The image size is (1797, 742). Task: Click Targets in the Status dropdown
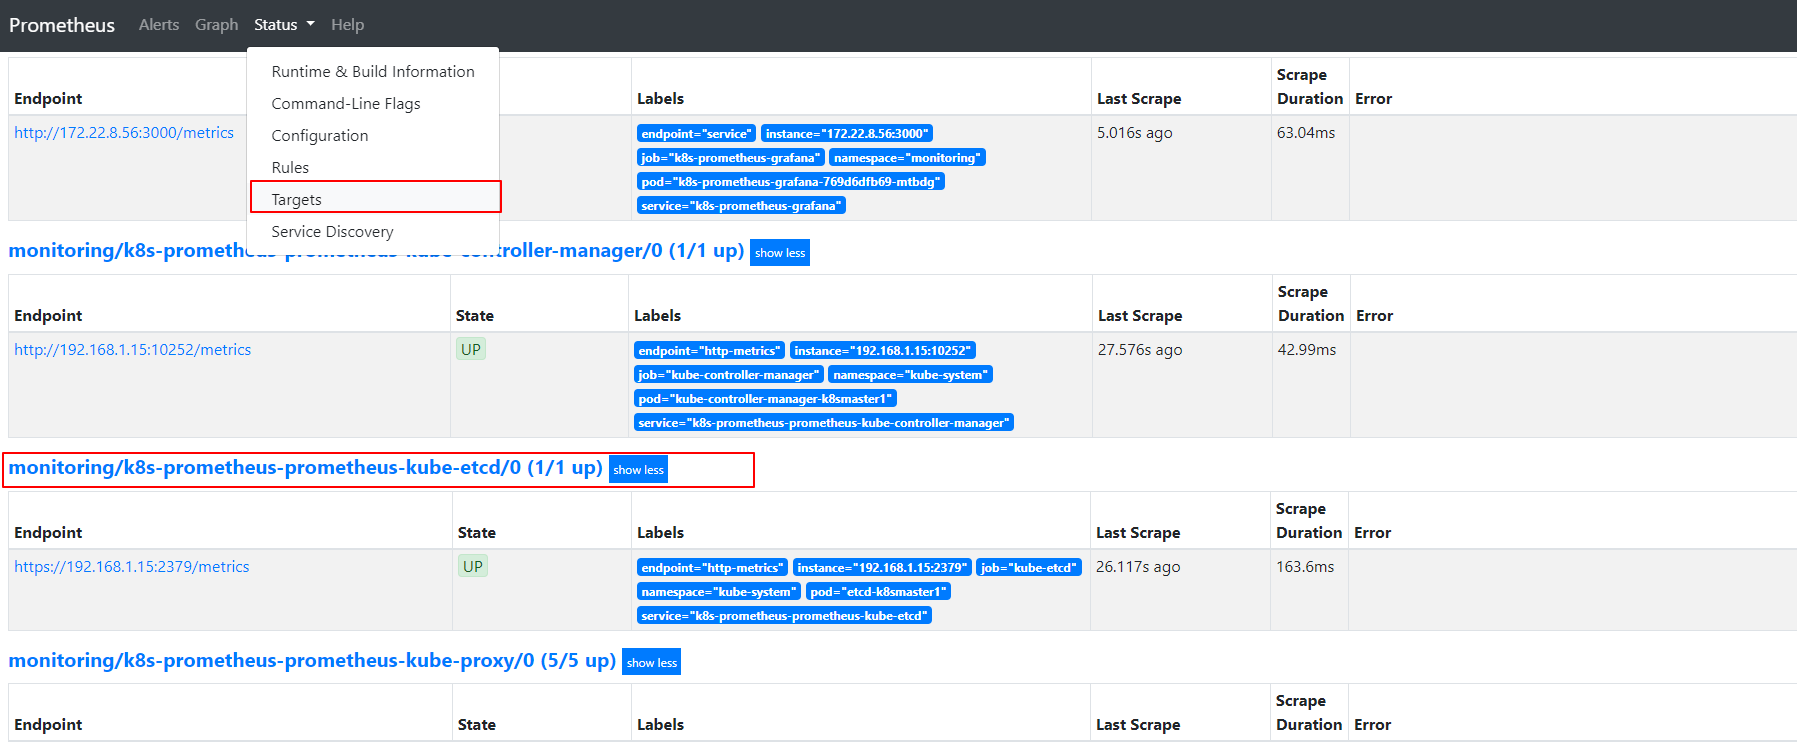[x=296, y=200]
